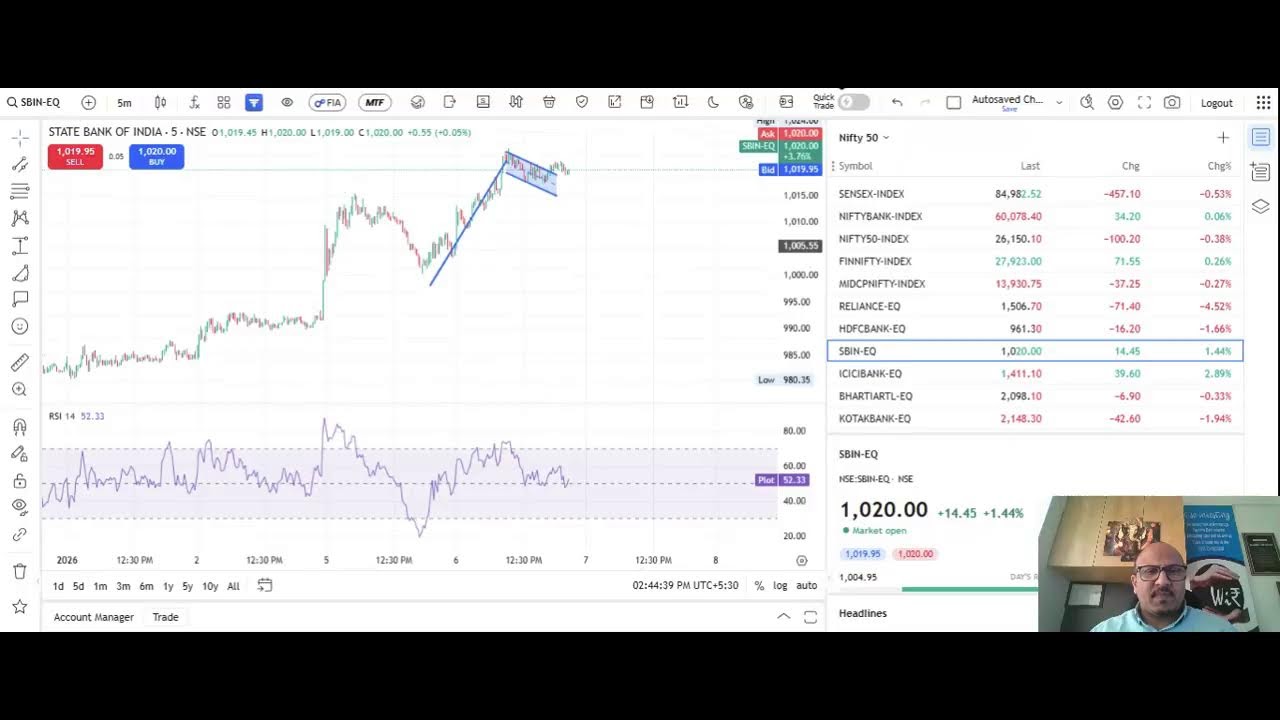Choose the chart patterns drawing tool
The width and height of the screenshot is (1280, 720).
[x=20, y=218]
